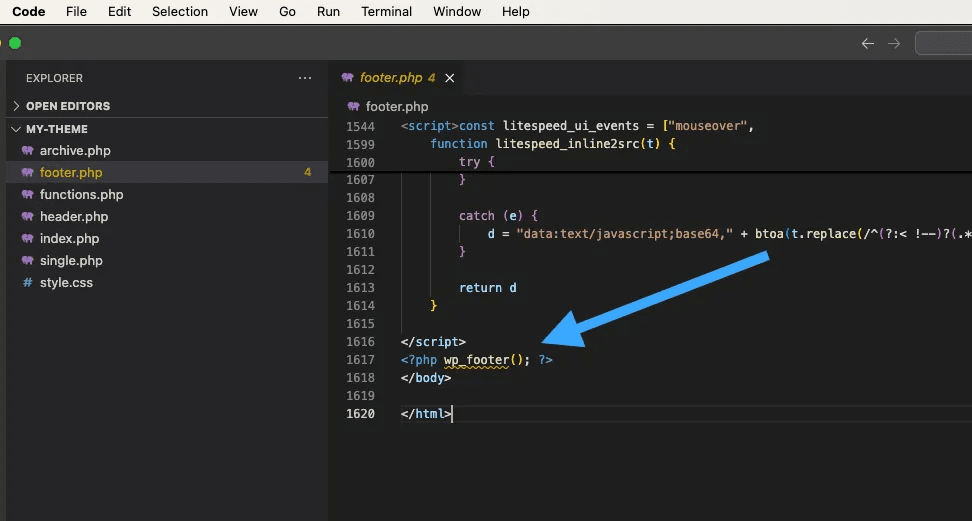Viewport: 972px width, 521px height.
Task: Click the green window zoom button
Action: (x=15, y=43)
